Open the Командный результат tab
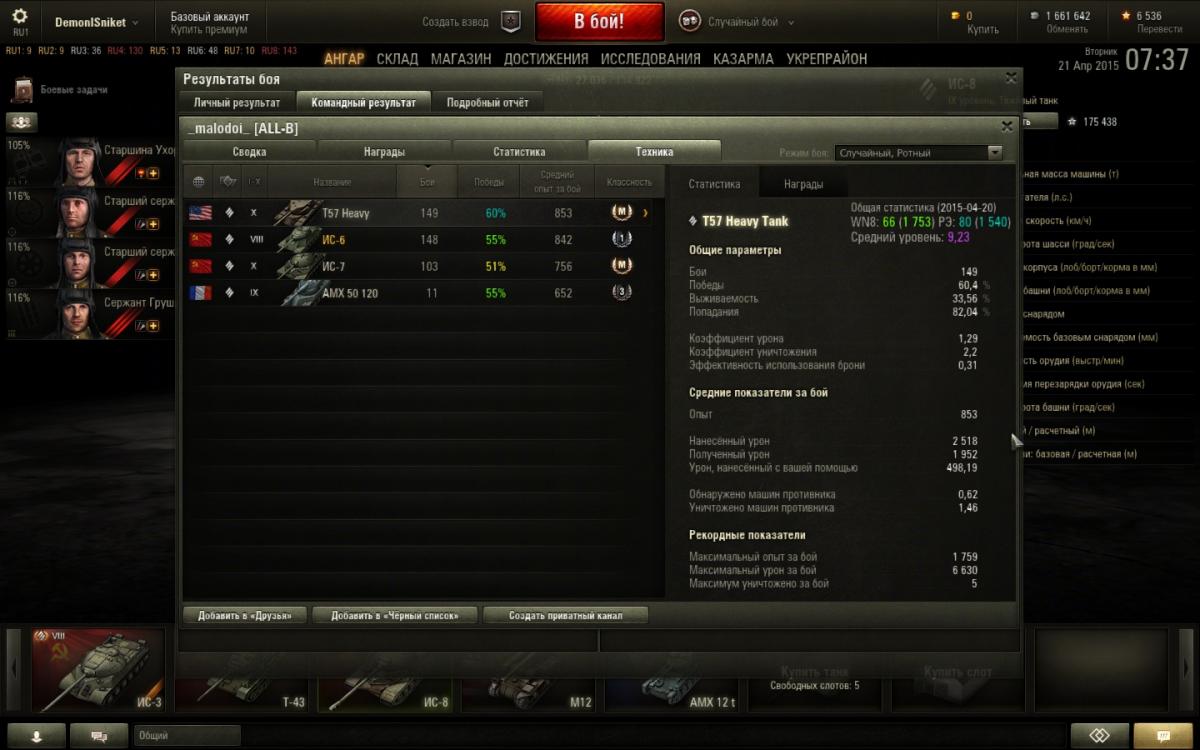 [363, 102]
